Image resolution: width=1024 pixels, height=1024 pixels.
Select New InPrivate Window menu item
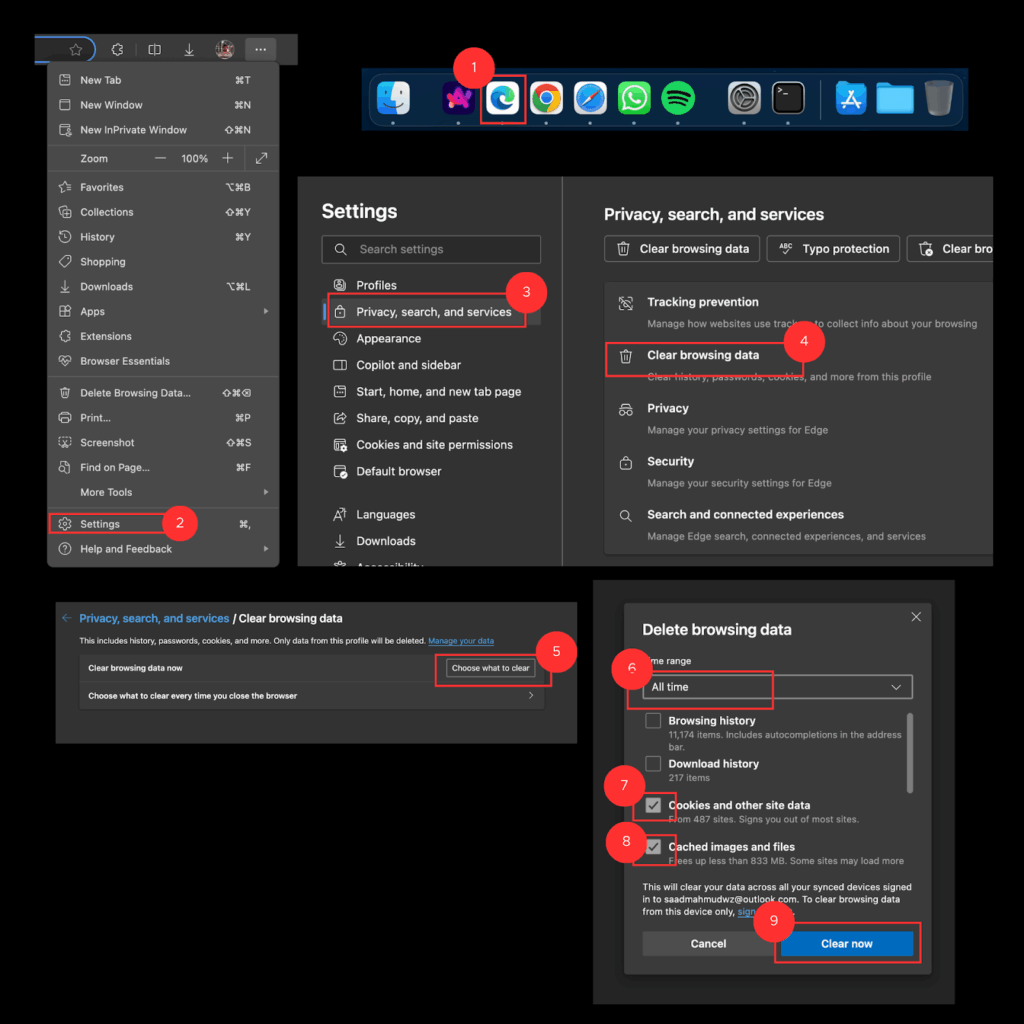pyautogui.click(x=163, y=130)
